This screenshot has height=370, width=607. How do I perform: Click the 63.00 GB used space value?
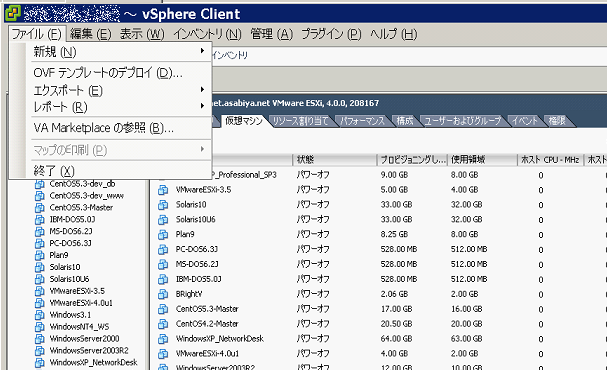(466, 339)
